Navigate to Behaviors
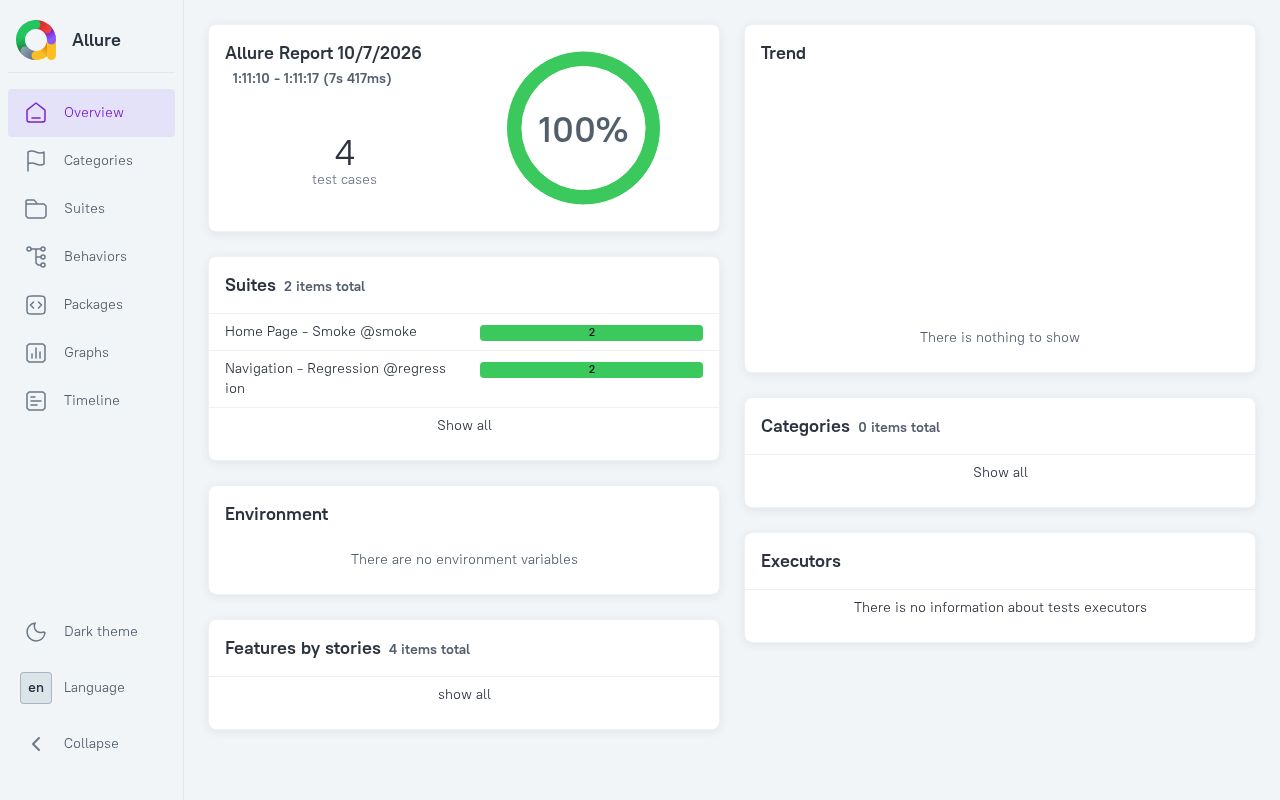1280x800 pixels. [92, 257]
